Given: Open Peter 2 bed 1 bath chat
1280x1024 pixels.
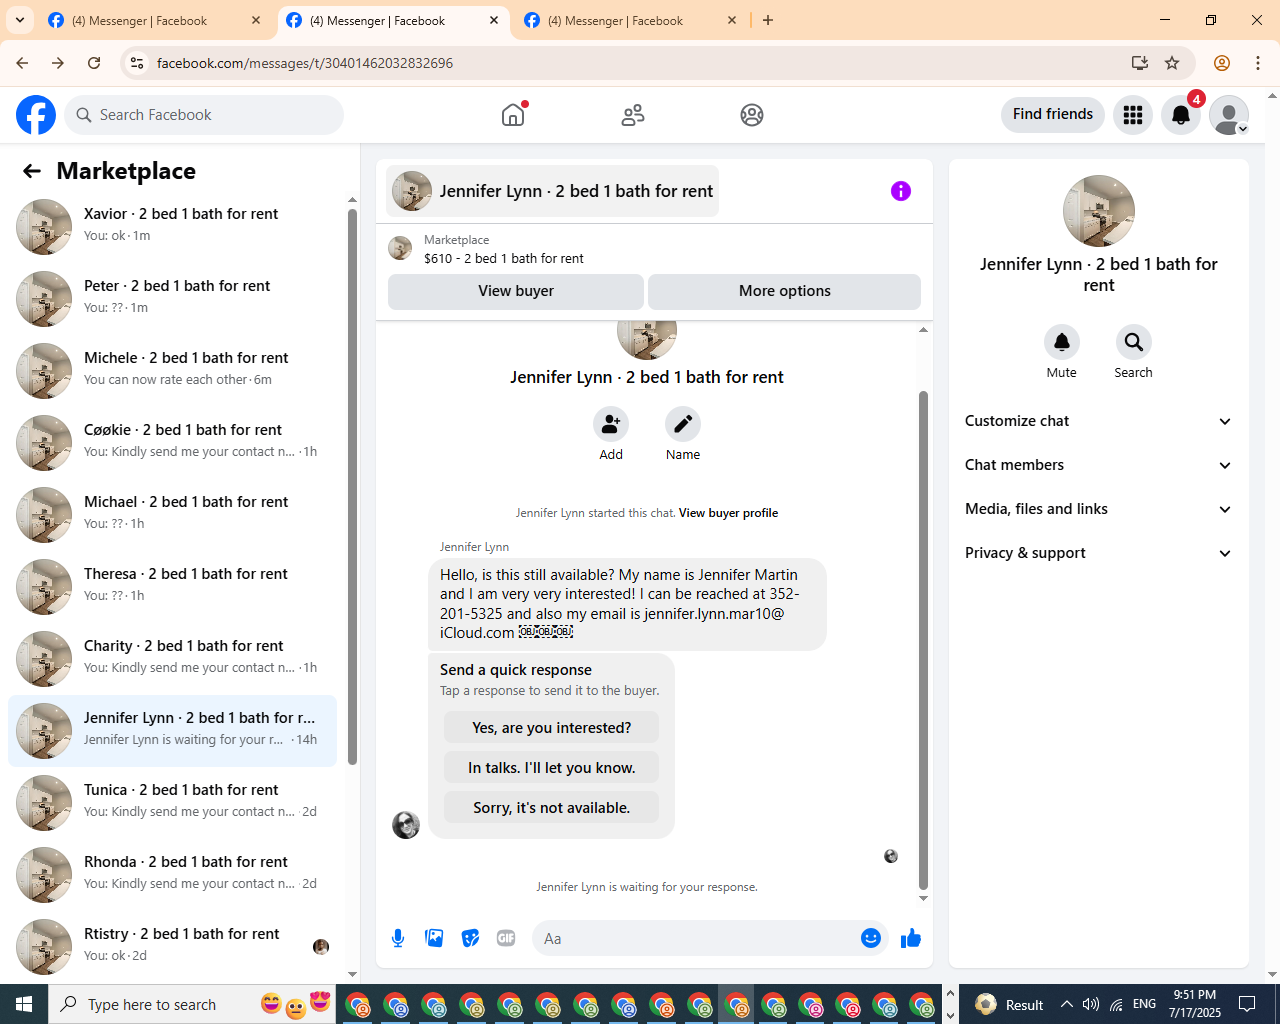Looking at the screenshot, I should pos(173,299).
